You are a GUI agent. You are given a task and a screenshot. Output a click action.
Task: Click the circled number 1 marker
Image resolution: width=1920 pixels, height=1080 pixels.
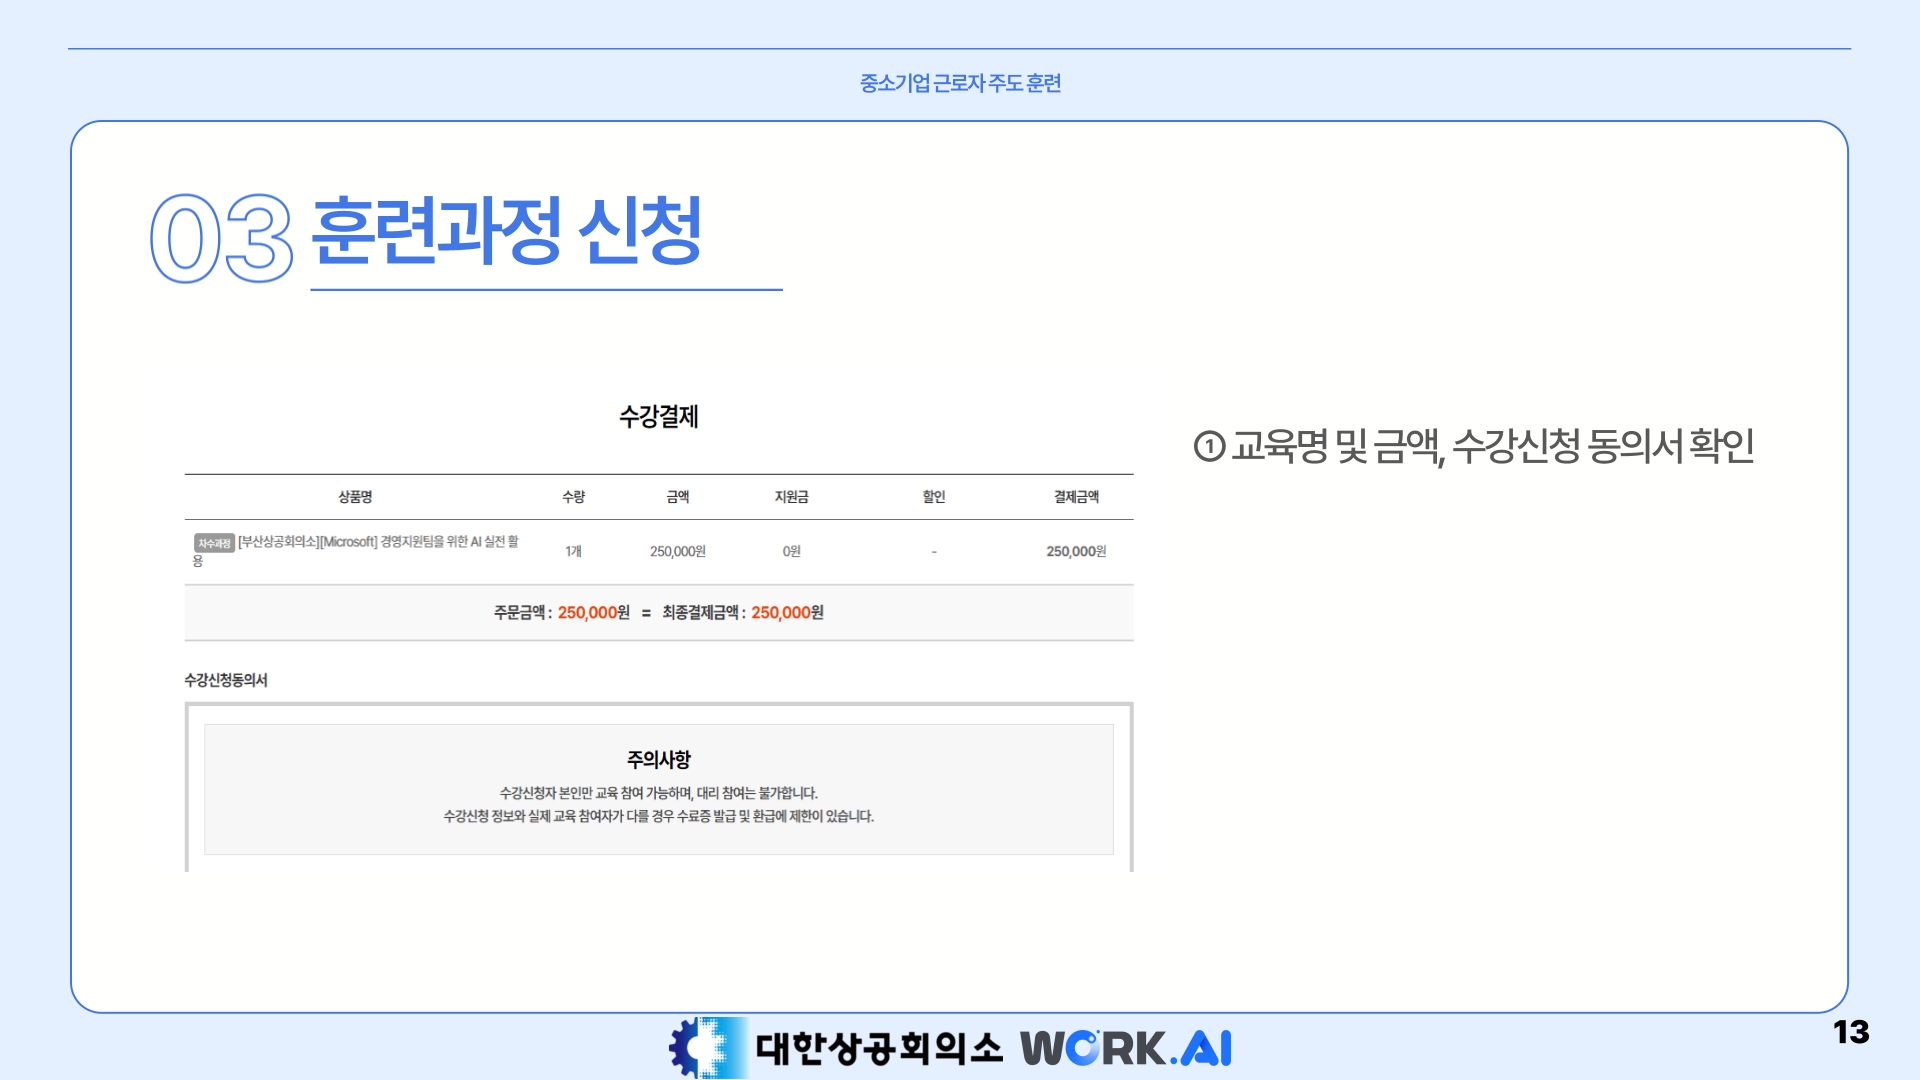pos(1209,446)
